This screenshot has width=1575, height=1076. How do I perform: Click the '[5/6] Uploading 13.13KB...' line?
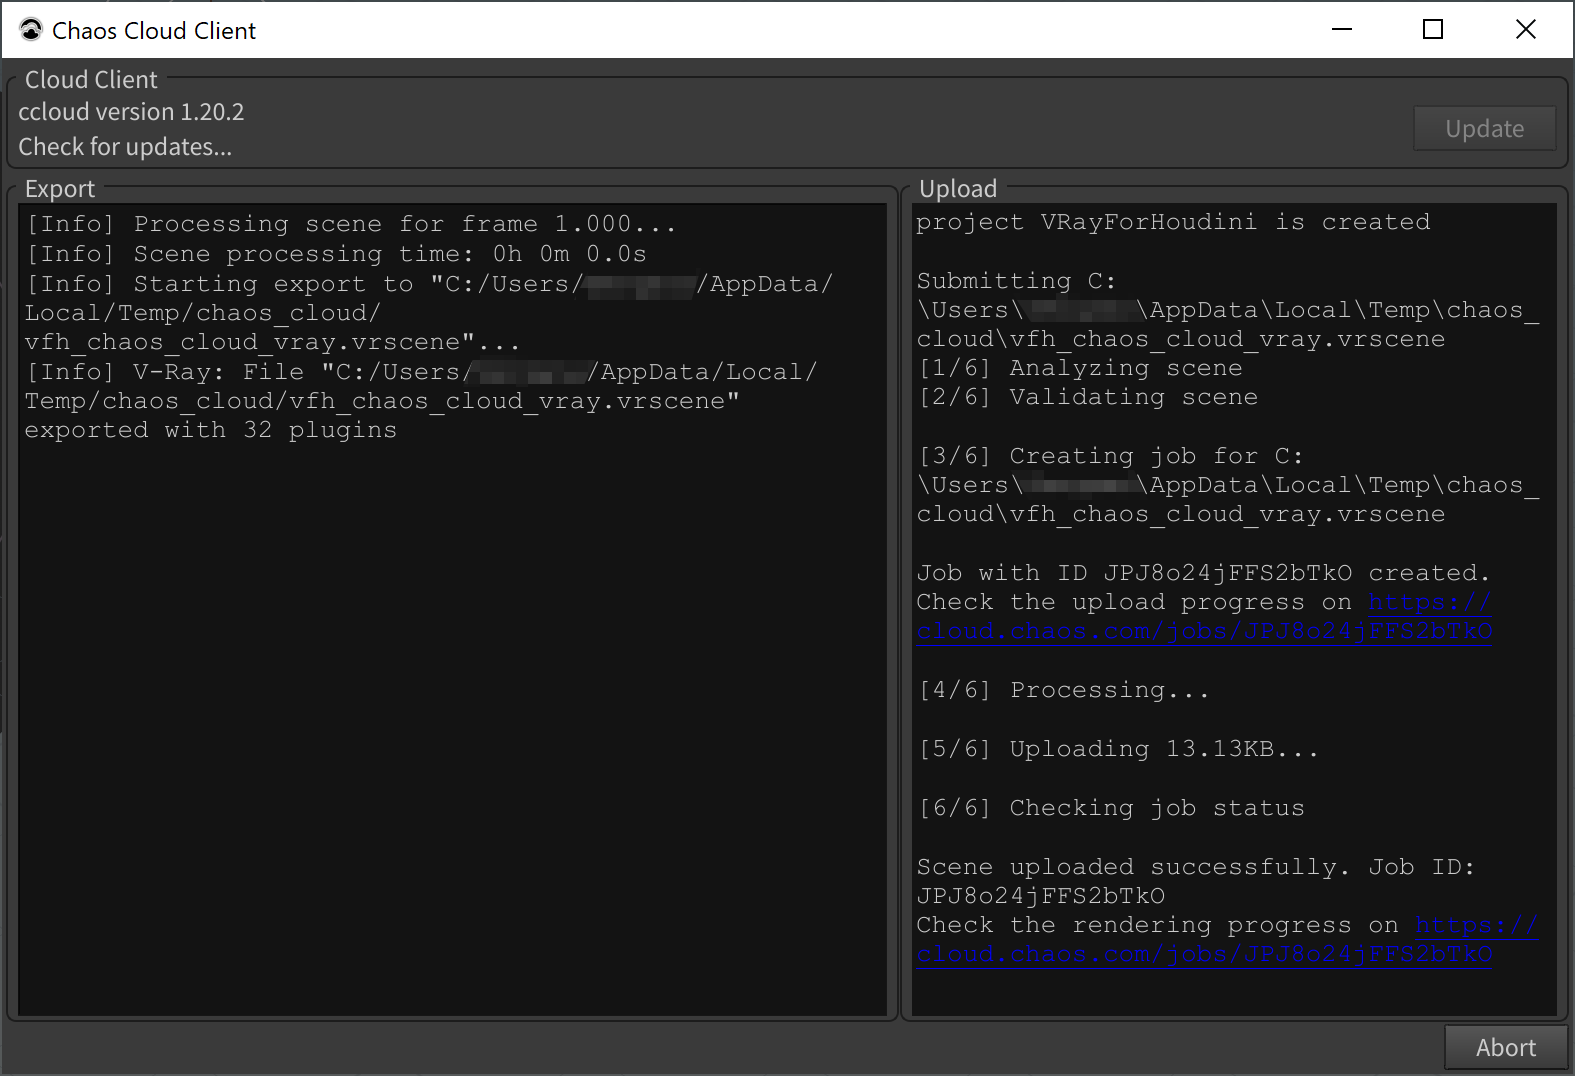(x=1118, y=749)
